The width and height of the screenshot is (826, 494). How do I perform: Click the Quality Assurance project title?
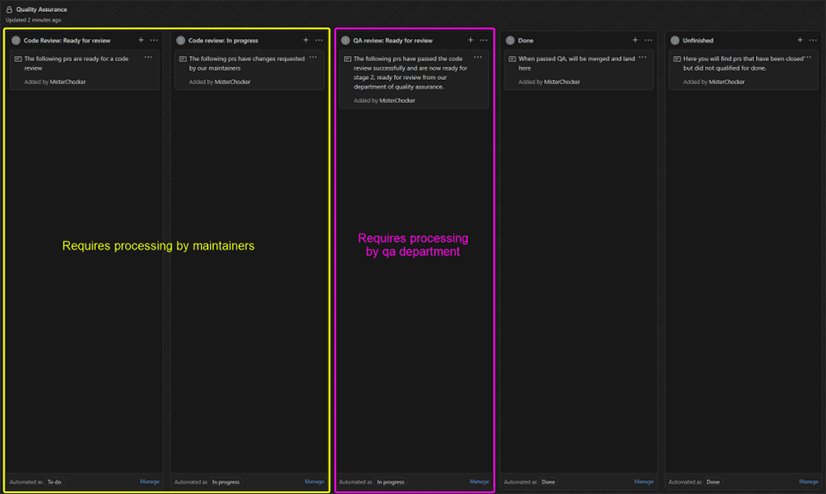pos(41,9)
